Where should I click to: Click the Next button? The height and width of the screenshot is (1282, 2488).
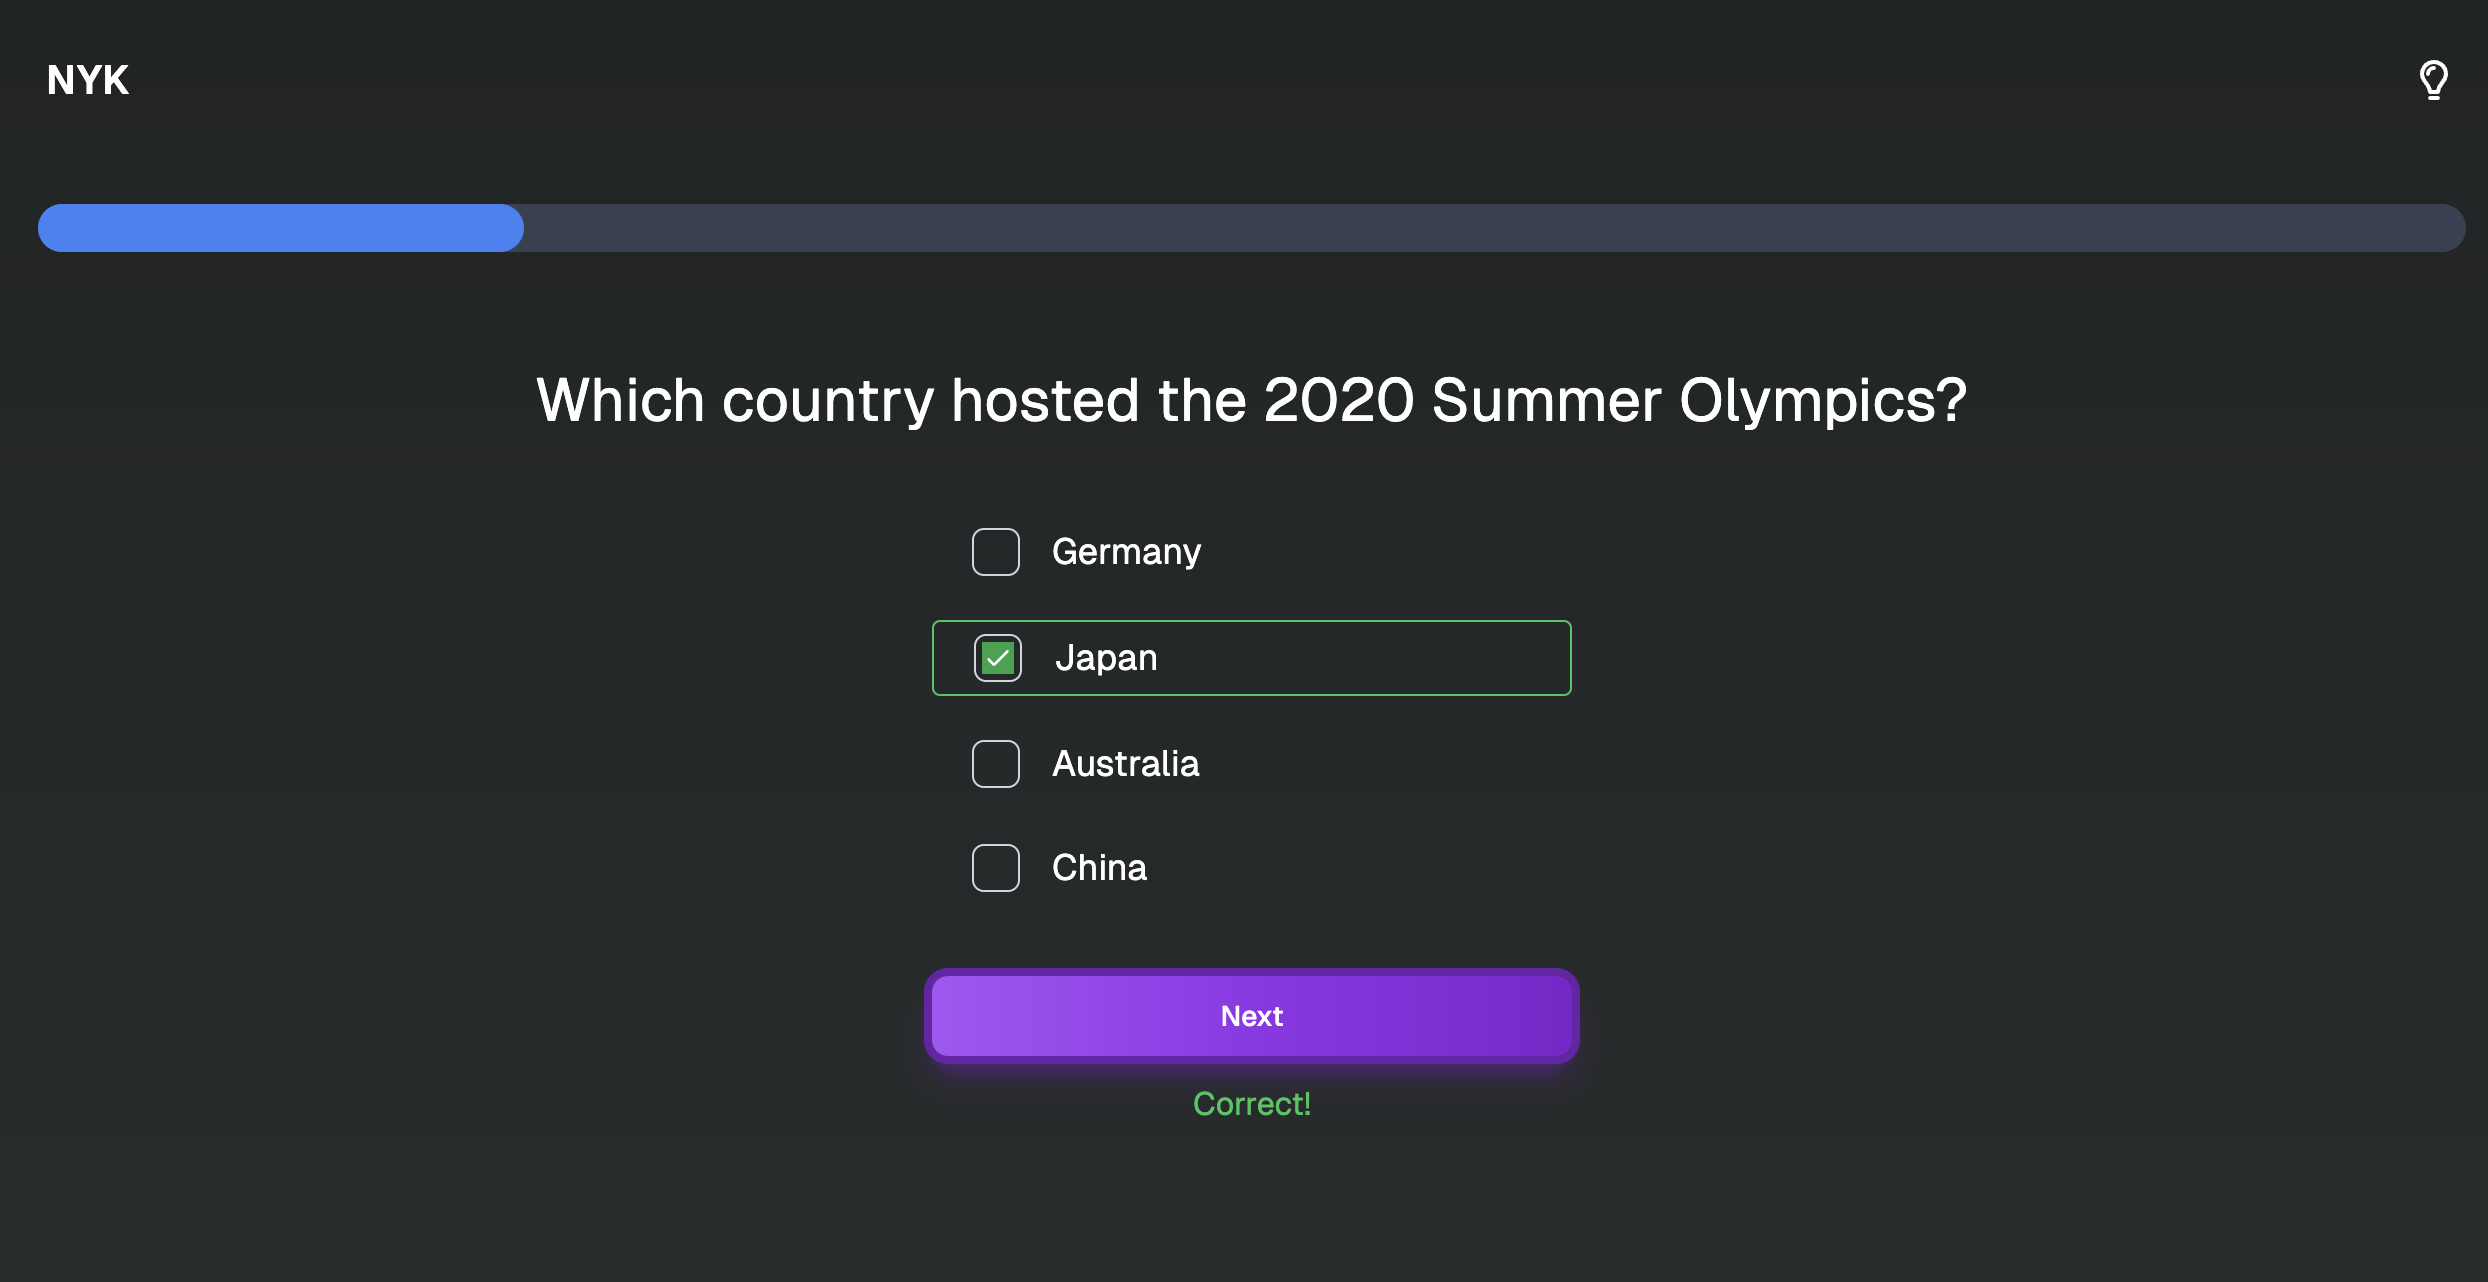point(1252,1016)
